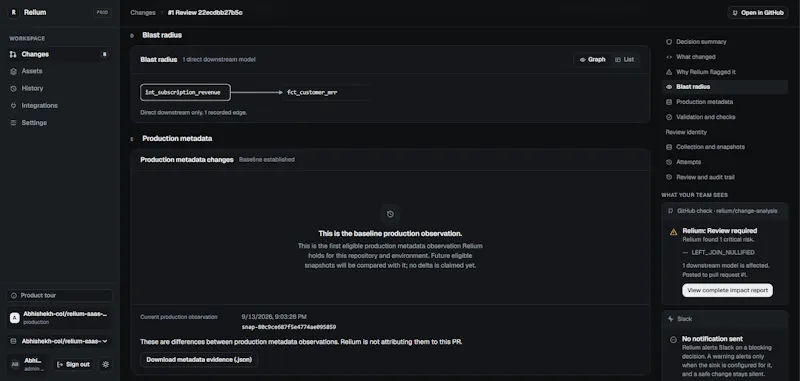The height and width of the screenshot is (381, 800).
Task: Click the clock icon beside Attempts
Action: pos(669,162)
